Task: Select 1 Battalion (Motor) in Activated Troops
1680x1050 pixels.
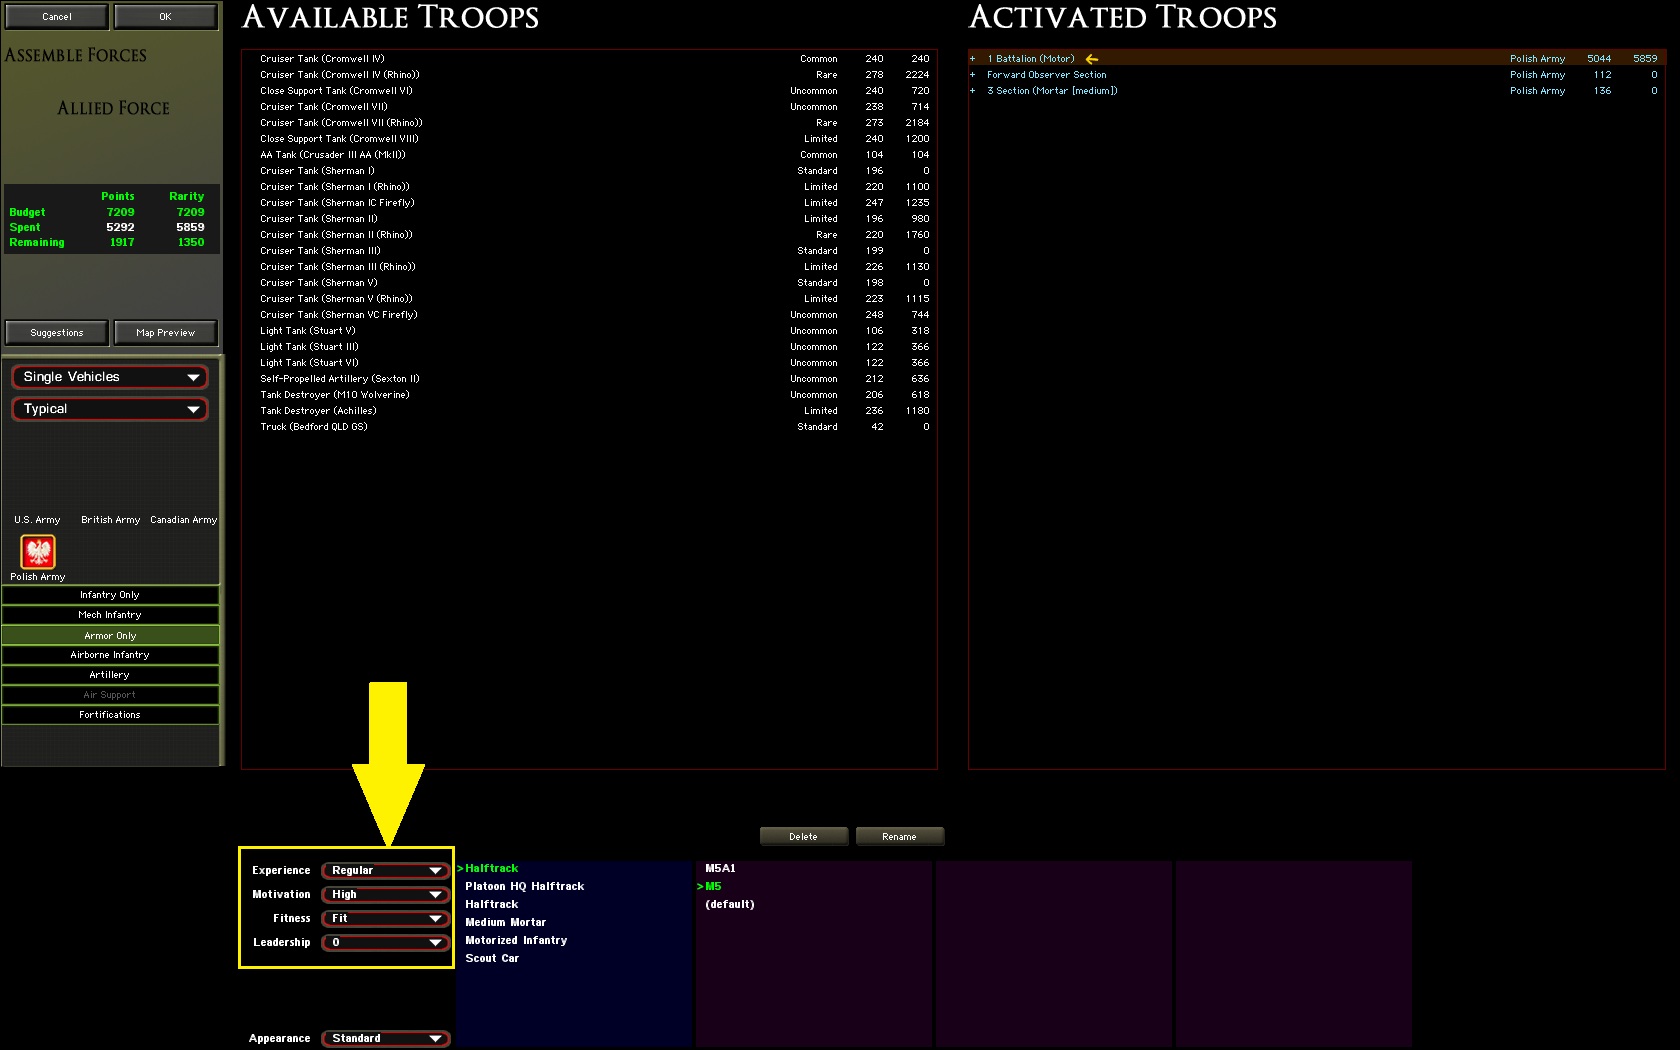Action: [1316, 59]
